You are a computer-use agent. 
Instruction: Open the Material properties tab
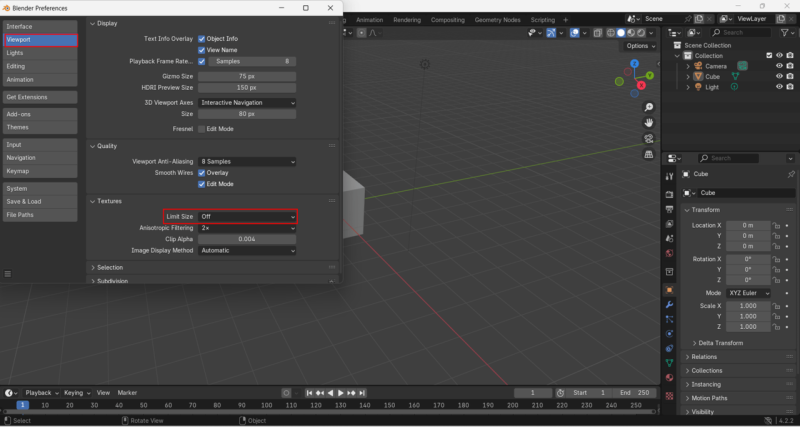click(669, 378)
